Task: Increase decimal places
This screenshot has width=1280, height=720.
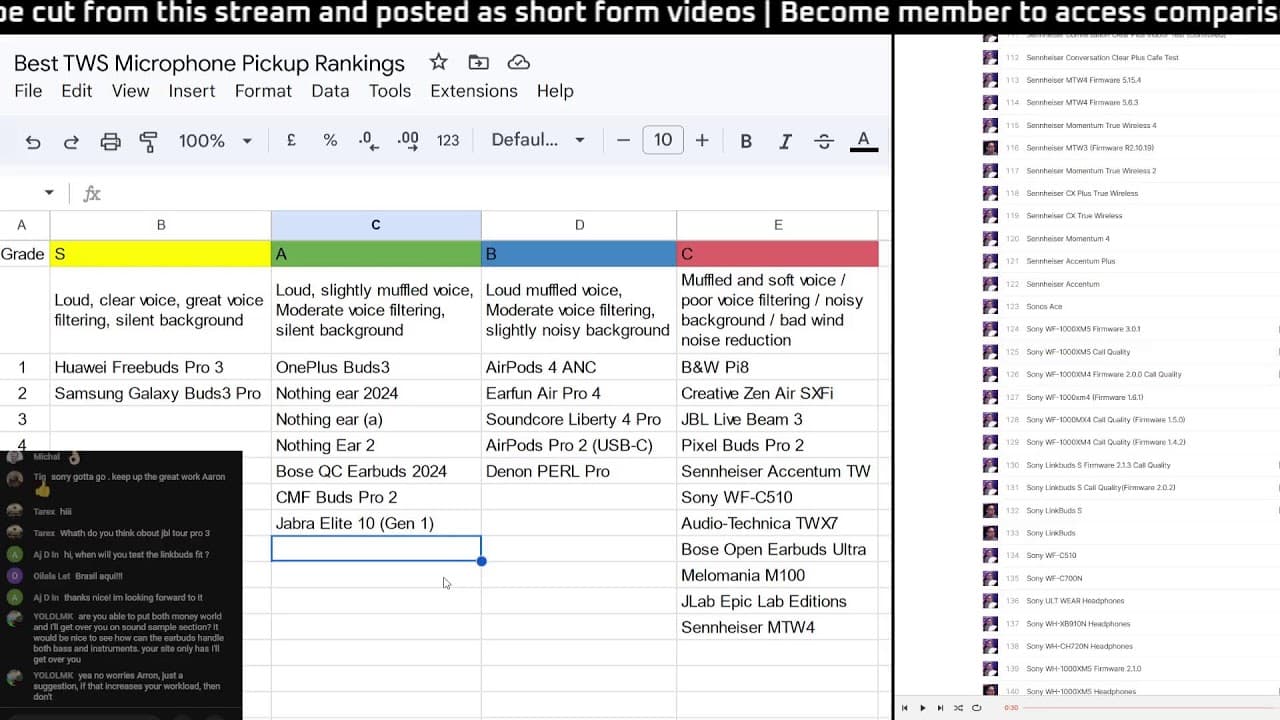Action: [x=408, y=141]
